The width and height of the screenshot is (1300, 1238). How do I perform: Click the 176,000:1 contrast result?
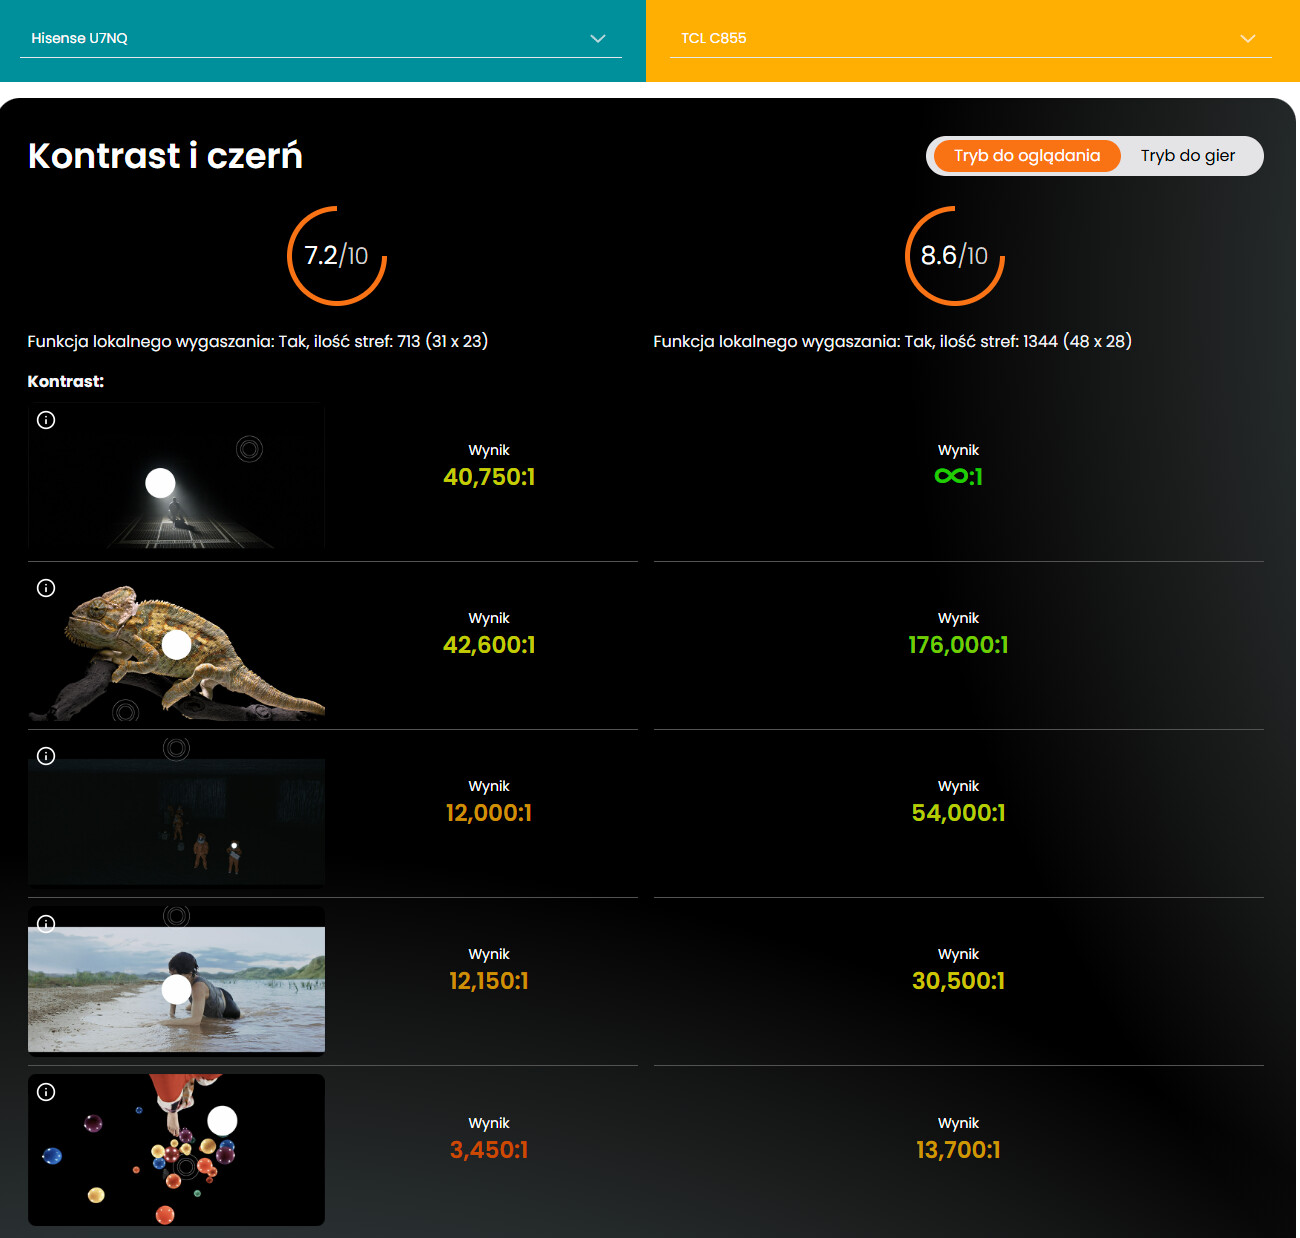click(x=959, y=645)
